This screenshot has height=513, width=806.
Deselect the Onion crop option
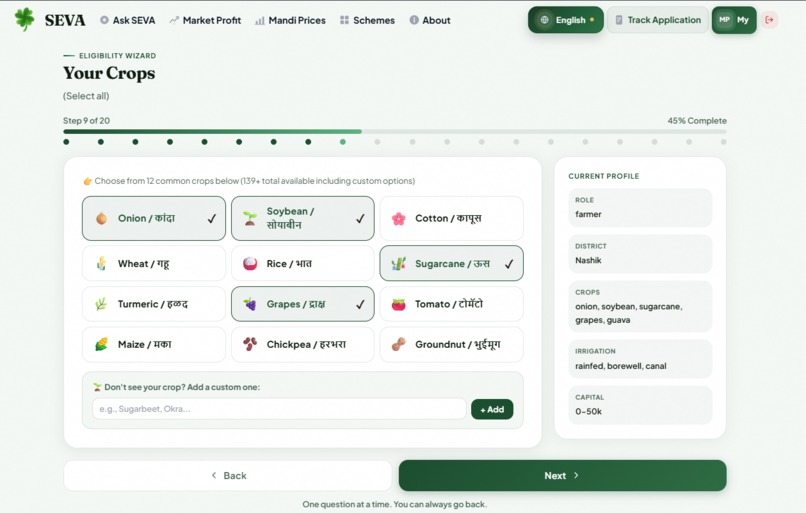pos(154,218)
